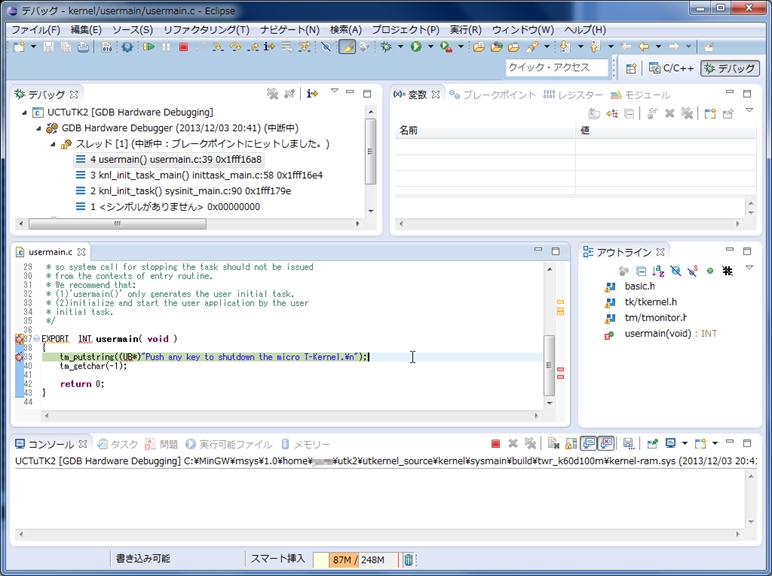
Task: Toggle Skip All Breakpoints in toolbar
Action: tap(325, 47)
